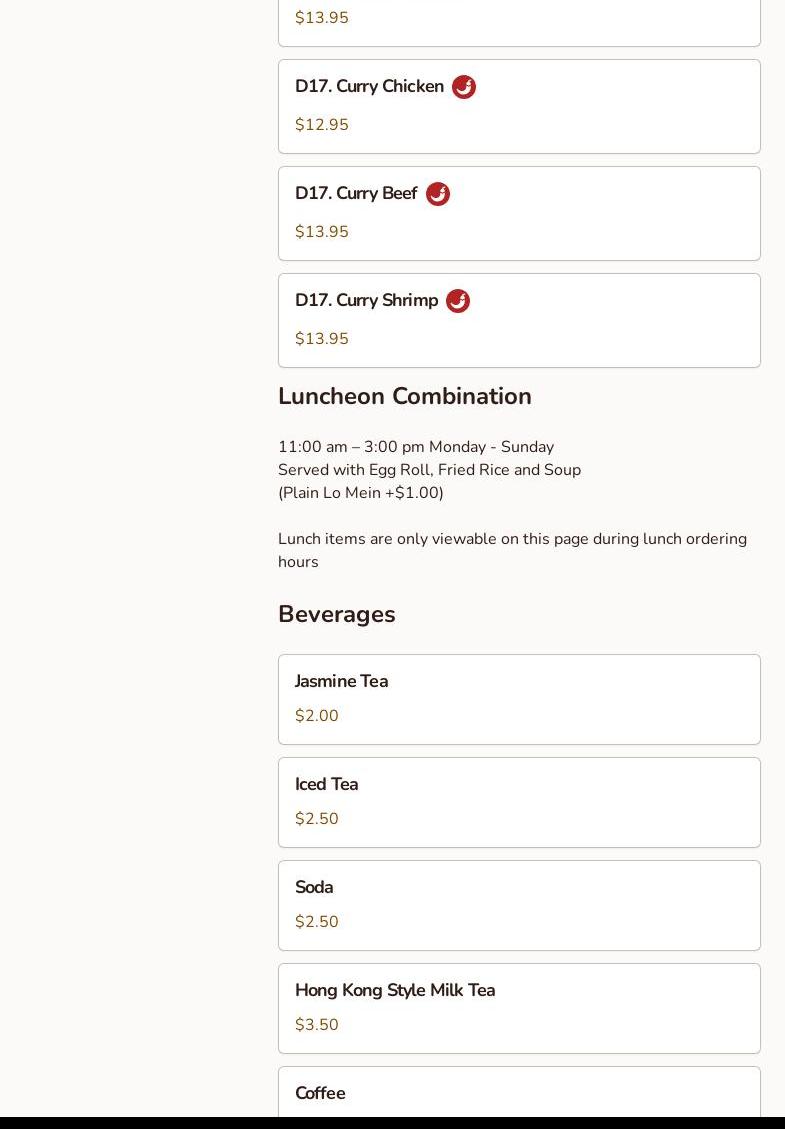
Task: Click the spicy icon beside Curry Shrimp
Action: (457, 301)
